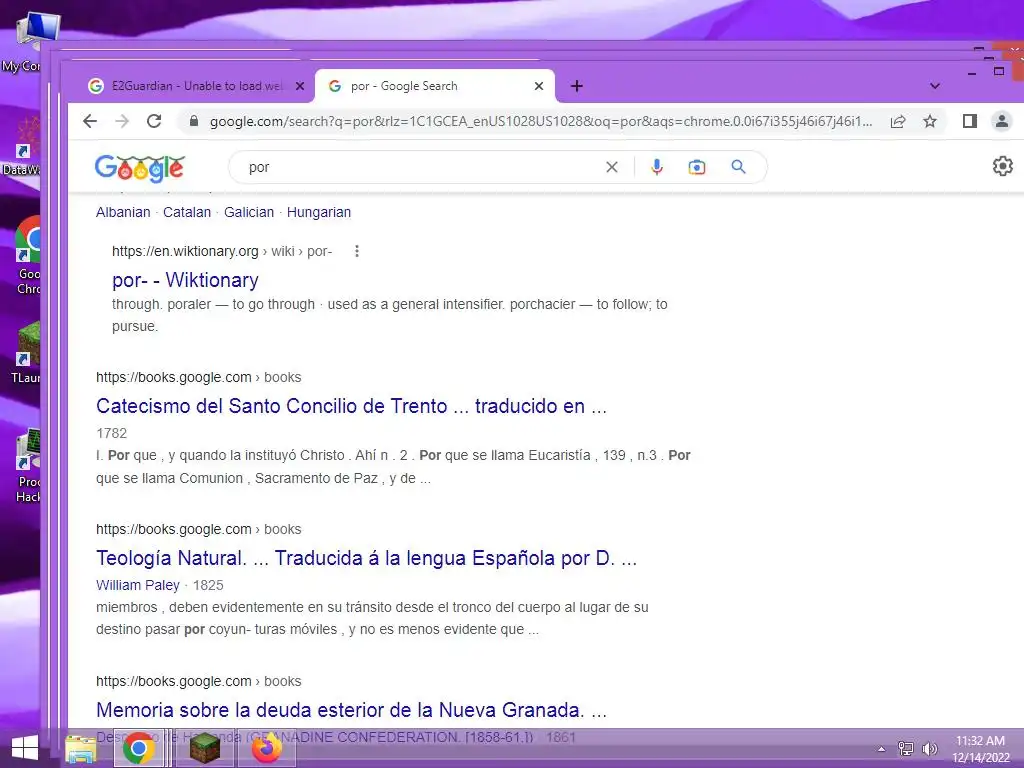Clear the search box with the X
Image resolution: width=1024 pixels, height=768 pixels.
(612, 167)
